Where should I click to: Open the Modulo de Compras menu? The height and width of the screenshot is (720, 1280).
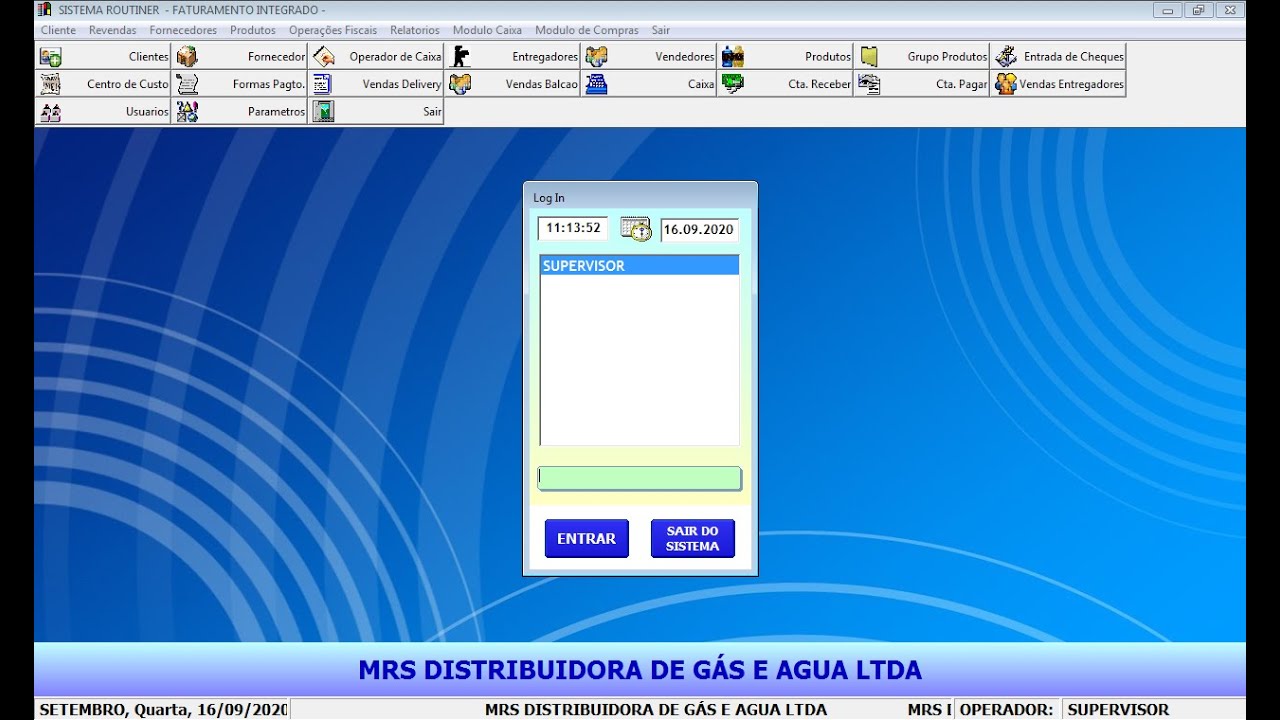point(587,30)
